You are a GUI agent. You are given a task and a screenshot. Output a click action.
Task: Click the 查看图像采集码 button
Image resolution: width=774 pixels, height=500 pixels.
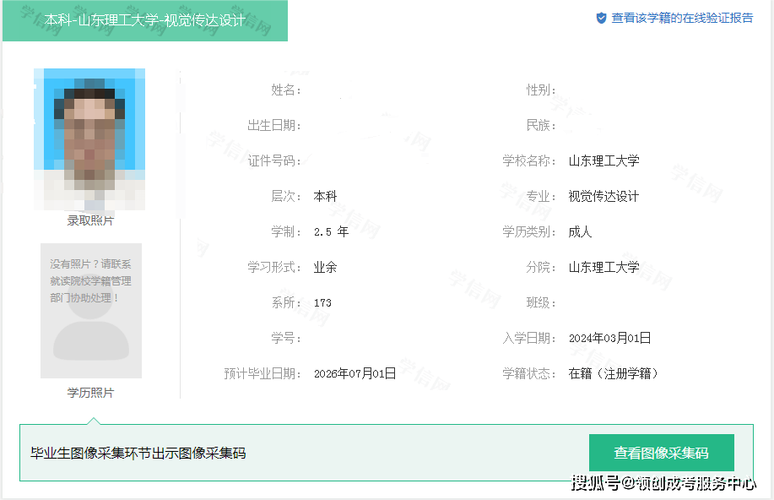(661, 453)
